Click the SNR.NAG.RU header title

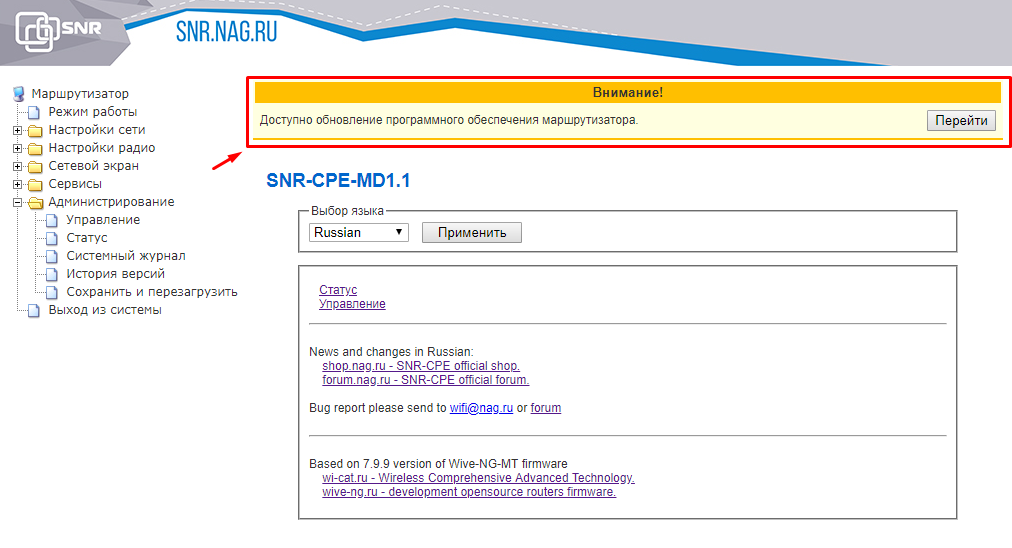pos(227,32)
